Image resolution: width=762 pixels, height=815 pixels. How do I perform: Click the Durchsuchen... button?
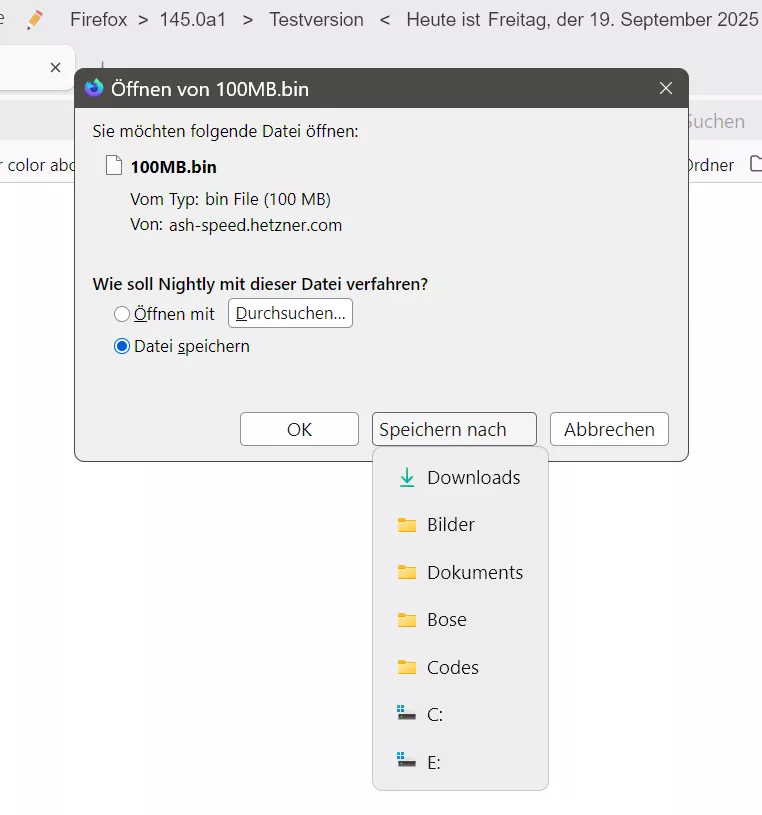[290, 313]
